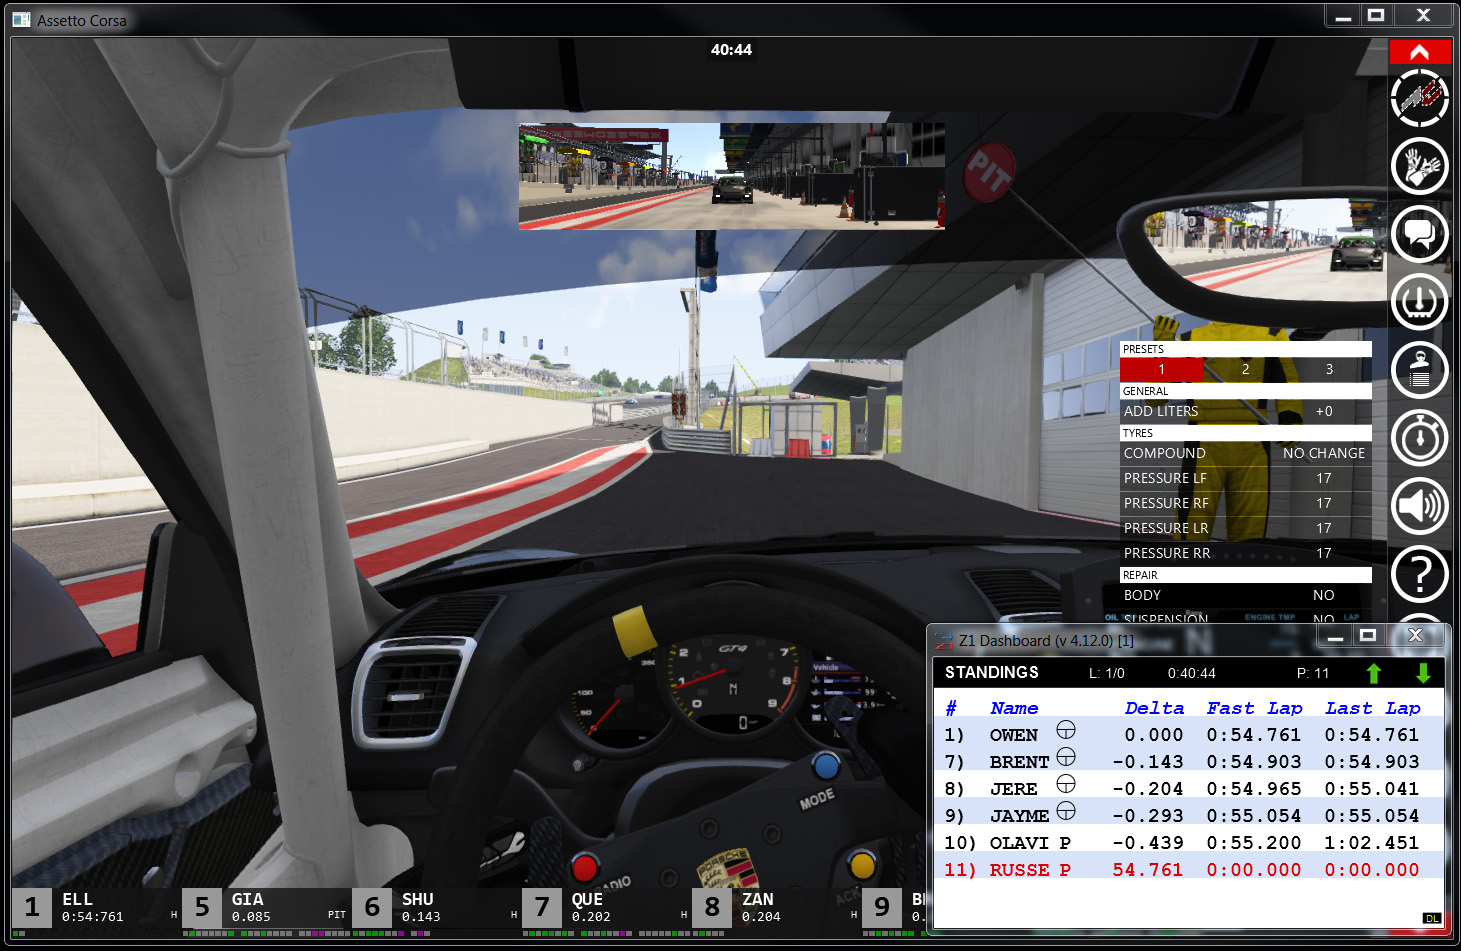The height and width of the screenshot is (951, 1461).
Task: Select OLAVI P row in standings
Action: coord(1187,843)
